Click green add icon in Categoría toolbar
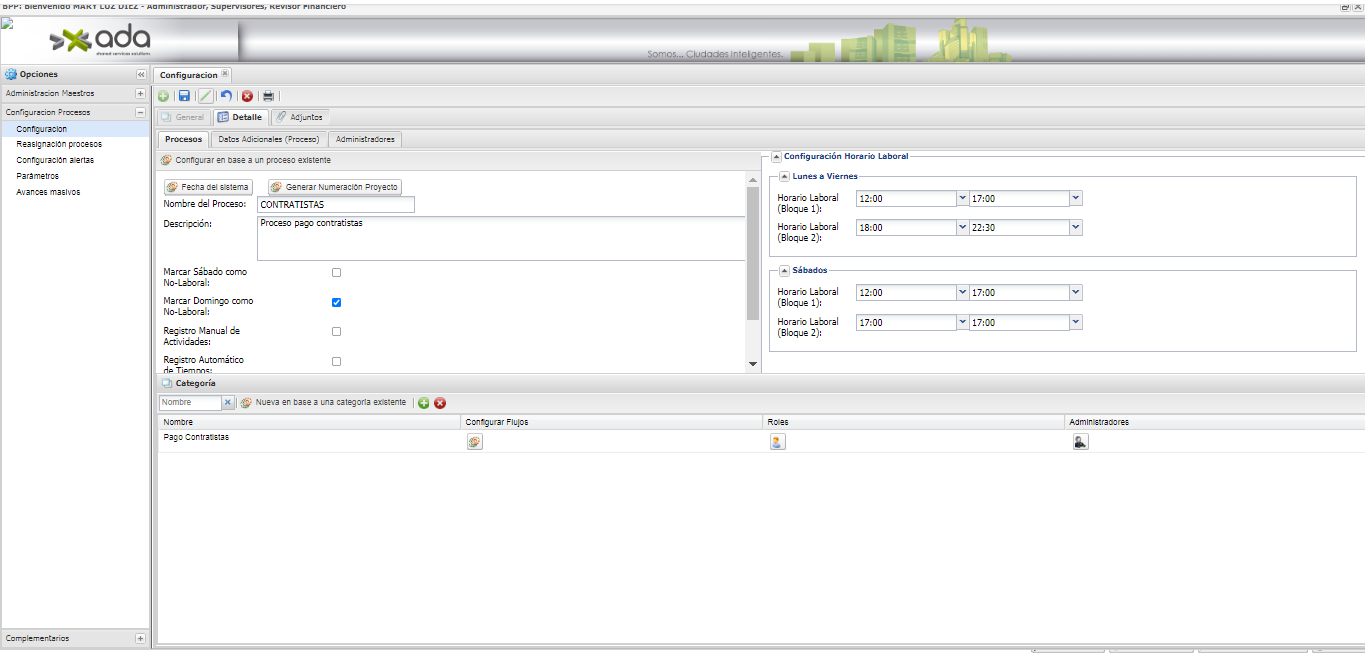Viewport: 1365px width, 653px height. point(424,403)
